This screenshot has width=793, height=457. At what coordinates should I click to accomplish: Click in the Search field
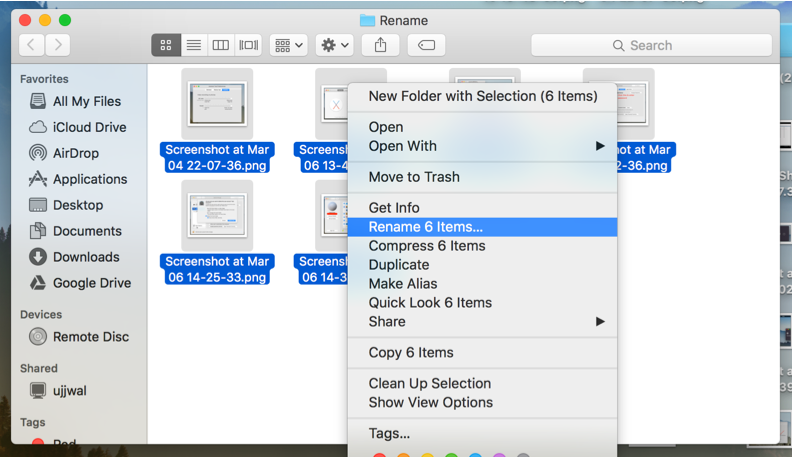pyautogui.click(x=651, y=45)
